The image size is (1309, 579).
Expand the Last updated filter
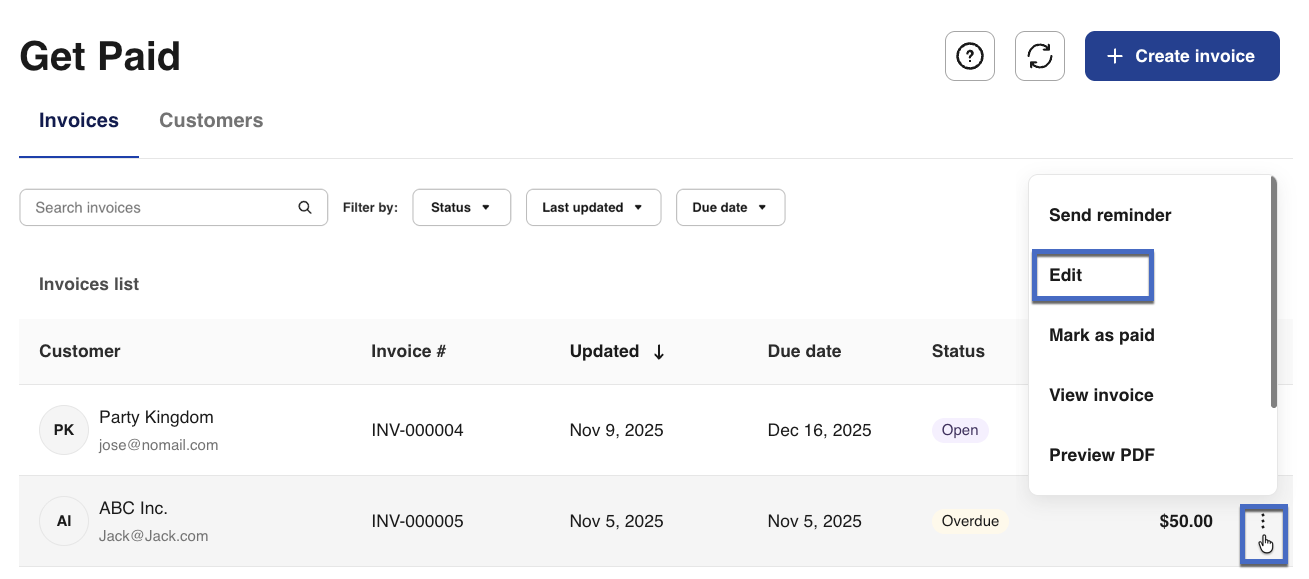pos(593,208)
